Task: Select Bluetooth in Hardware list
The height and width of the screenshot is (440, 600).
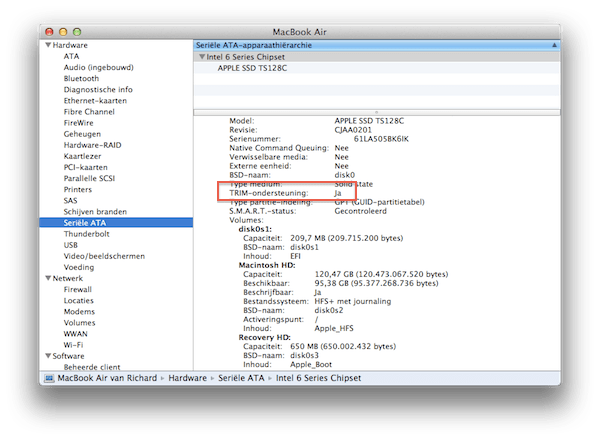Action: tap(81, 78)
